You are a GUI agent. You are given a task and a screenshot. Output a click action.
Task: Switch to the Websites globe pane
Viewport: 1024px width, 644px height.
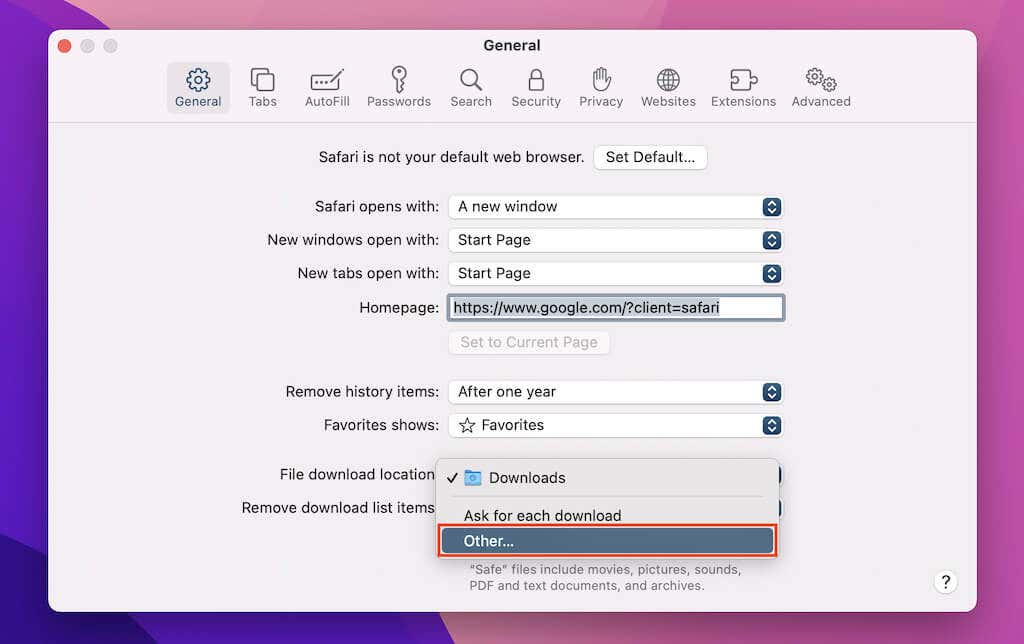(668, 88)
